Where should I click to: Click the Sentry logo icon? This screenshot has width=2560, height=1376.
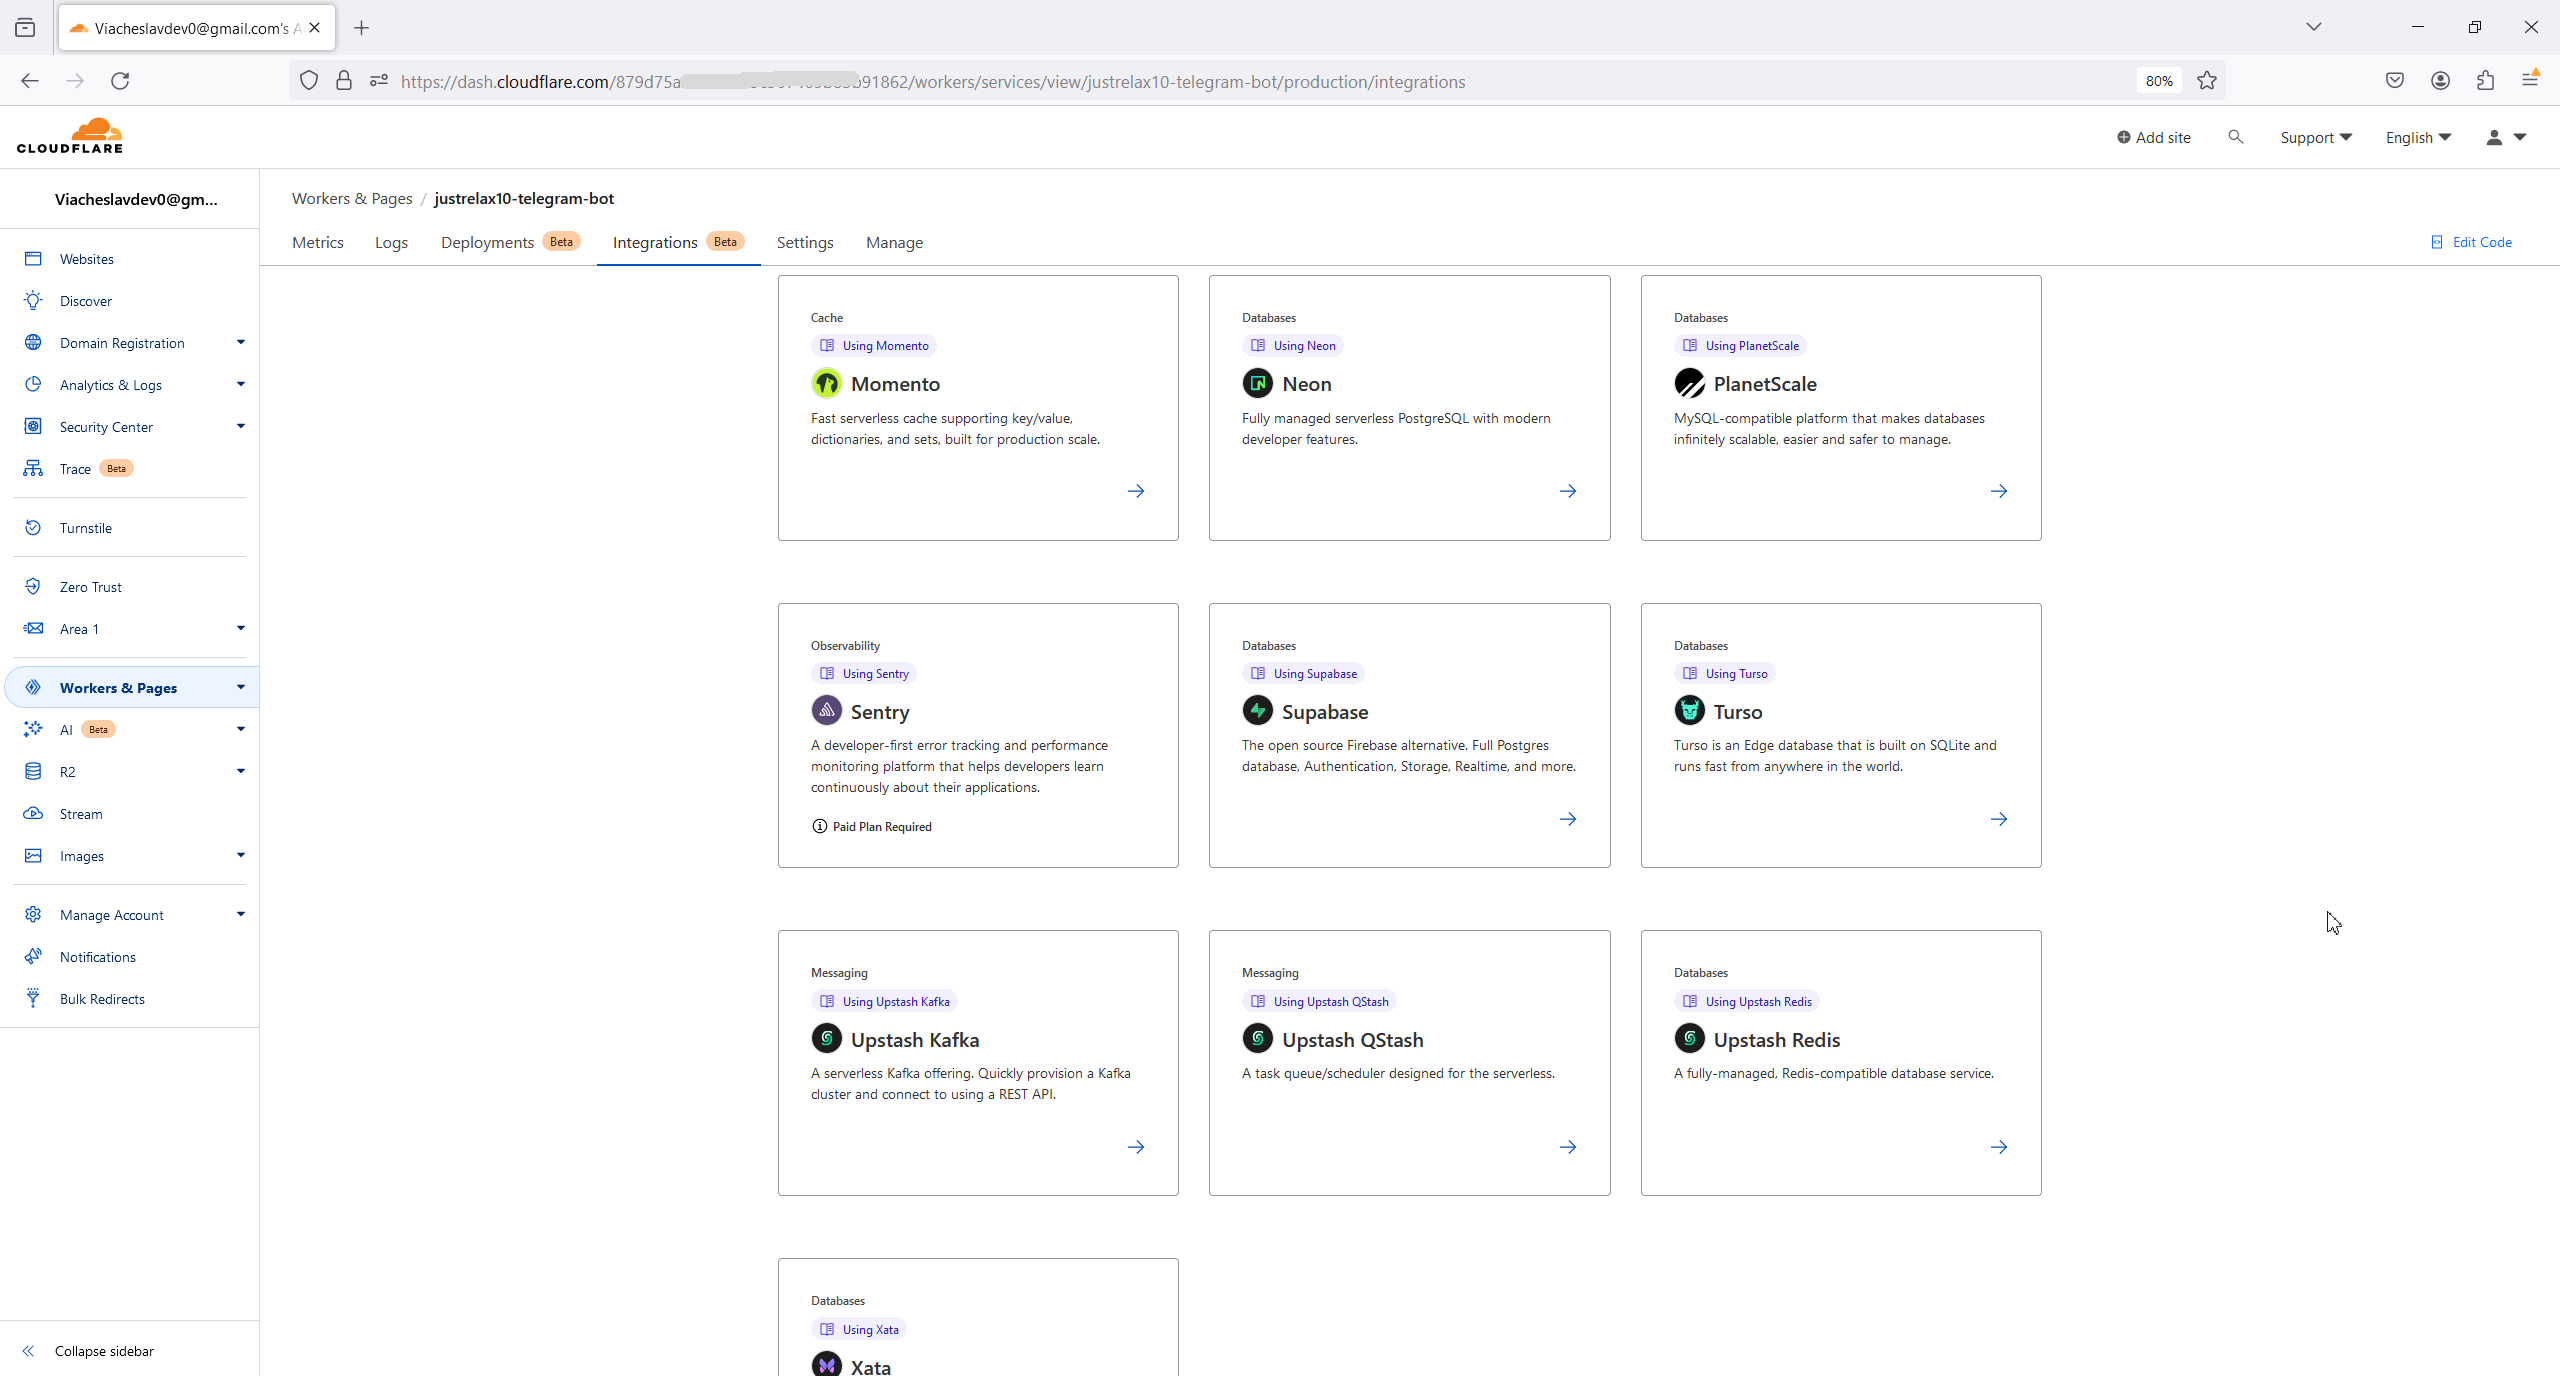point(826,711)
